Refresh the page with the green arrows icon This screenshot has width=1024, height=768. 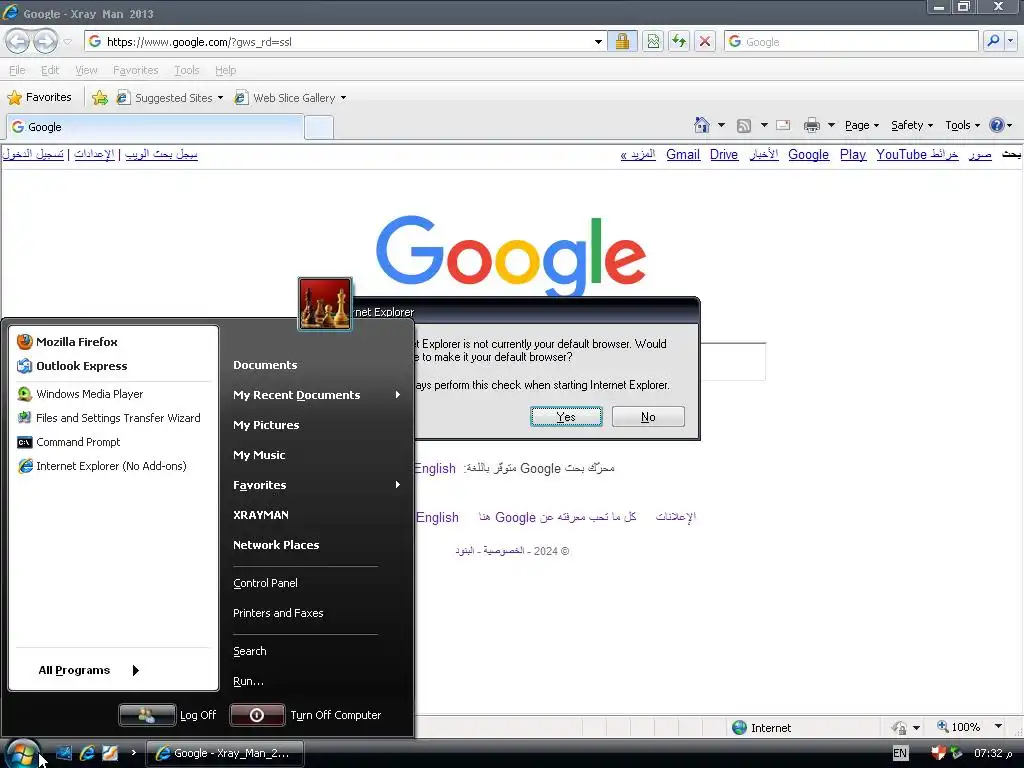679,42
